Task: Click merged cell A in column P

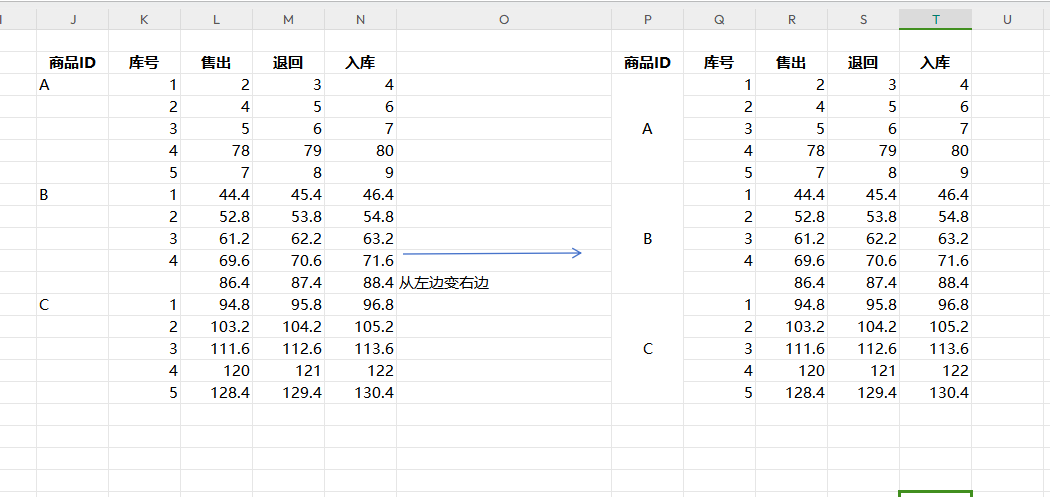Action: [647, 129]
